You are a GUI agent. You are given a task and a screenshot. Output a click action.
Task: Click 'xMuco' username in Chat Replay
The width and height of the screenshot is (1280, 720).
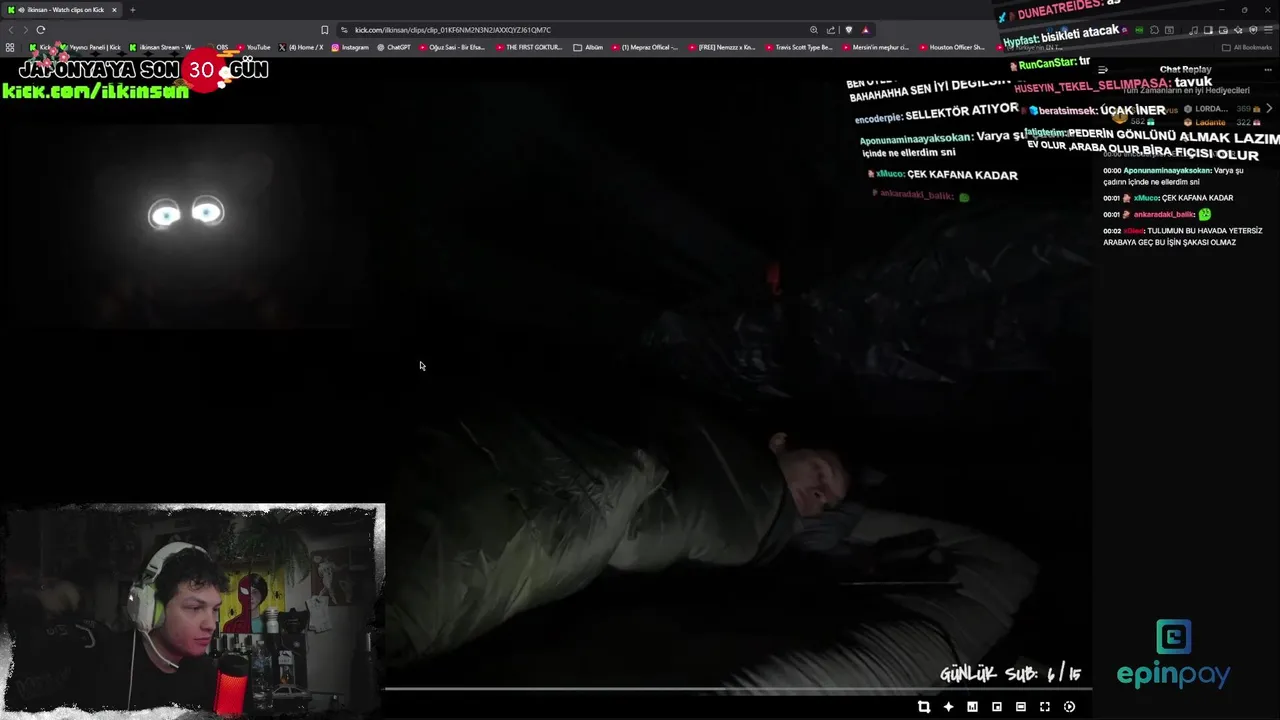1145,198
